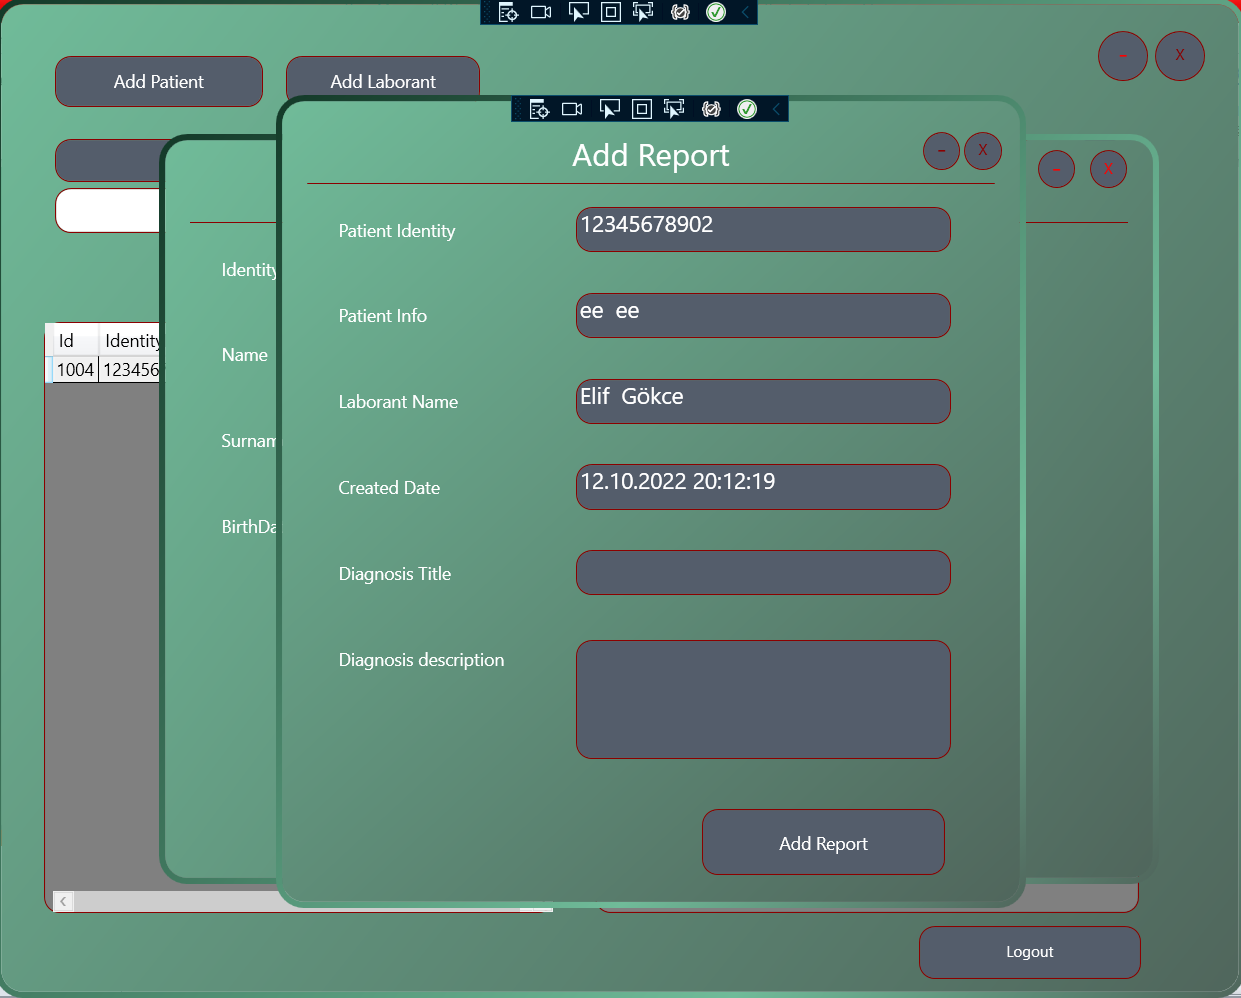
Task: Click the white search box in main window
Action: coord(108,210)
